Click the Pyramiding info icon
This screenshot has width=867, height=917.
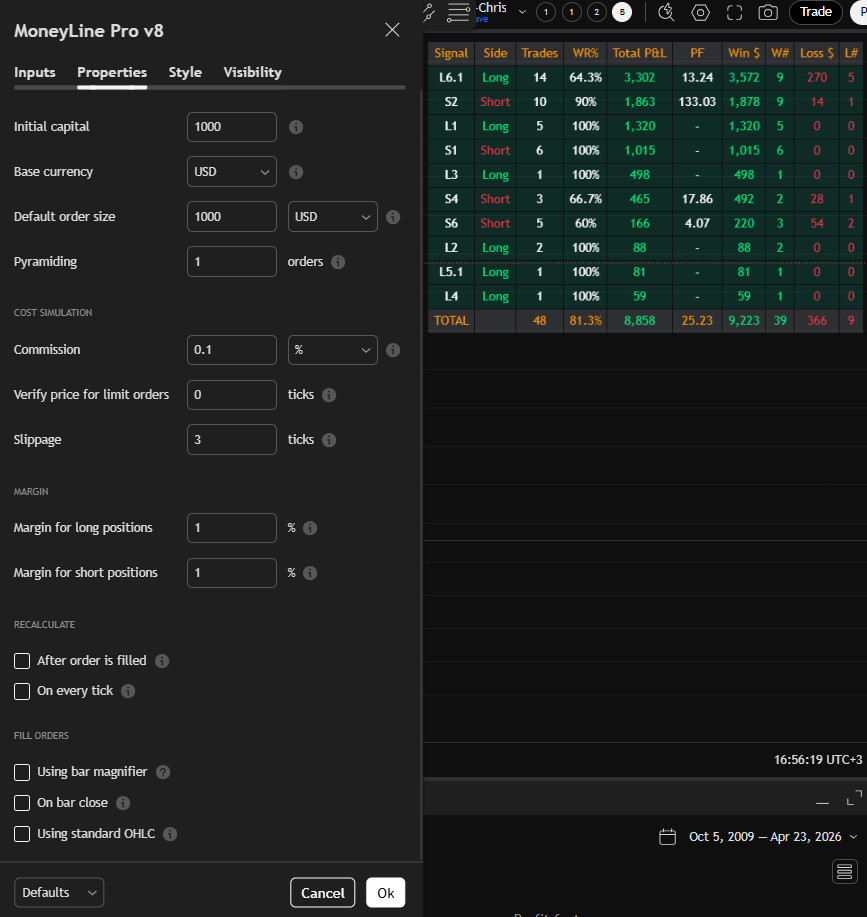click(338, 262)
